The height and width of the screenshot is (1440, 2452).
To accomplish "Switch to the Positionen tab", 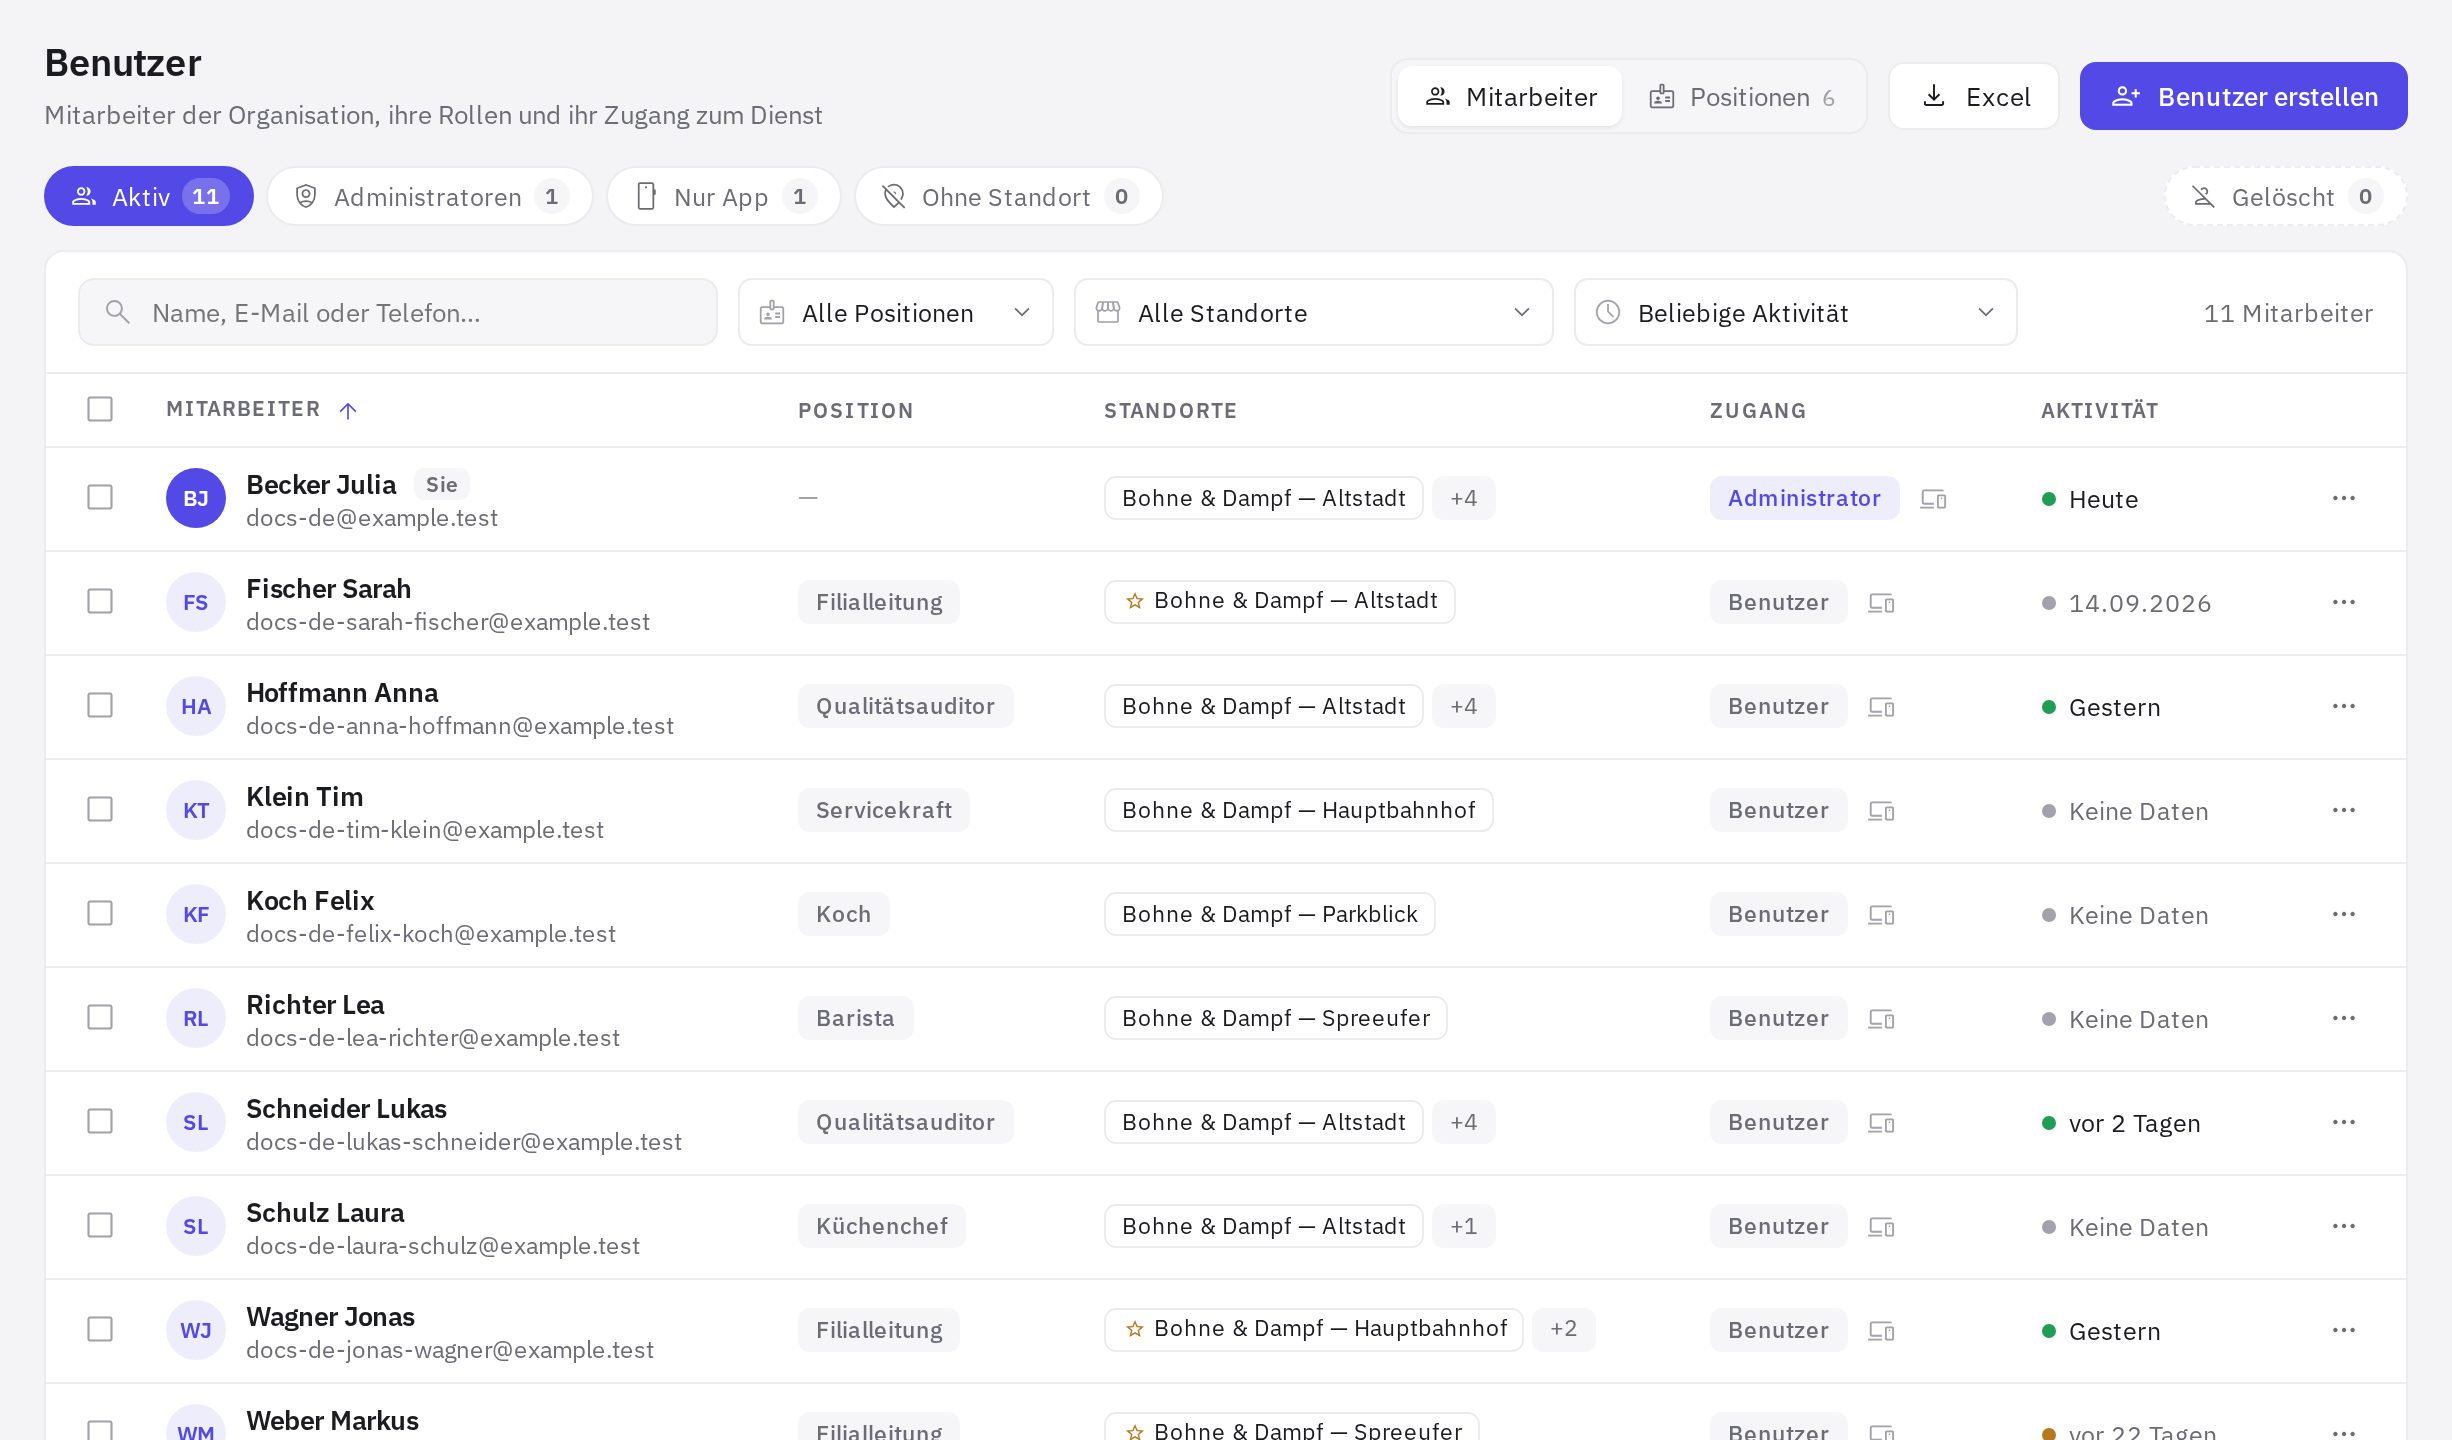I will pos(1742,97).
